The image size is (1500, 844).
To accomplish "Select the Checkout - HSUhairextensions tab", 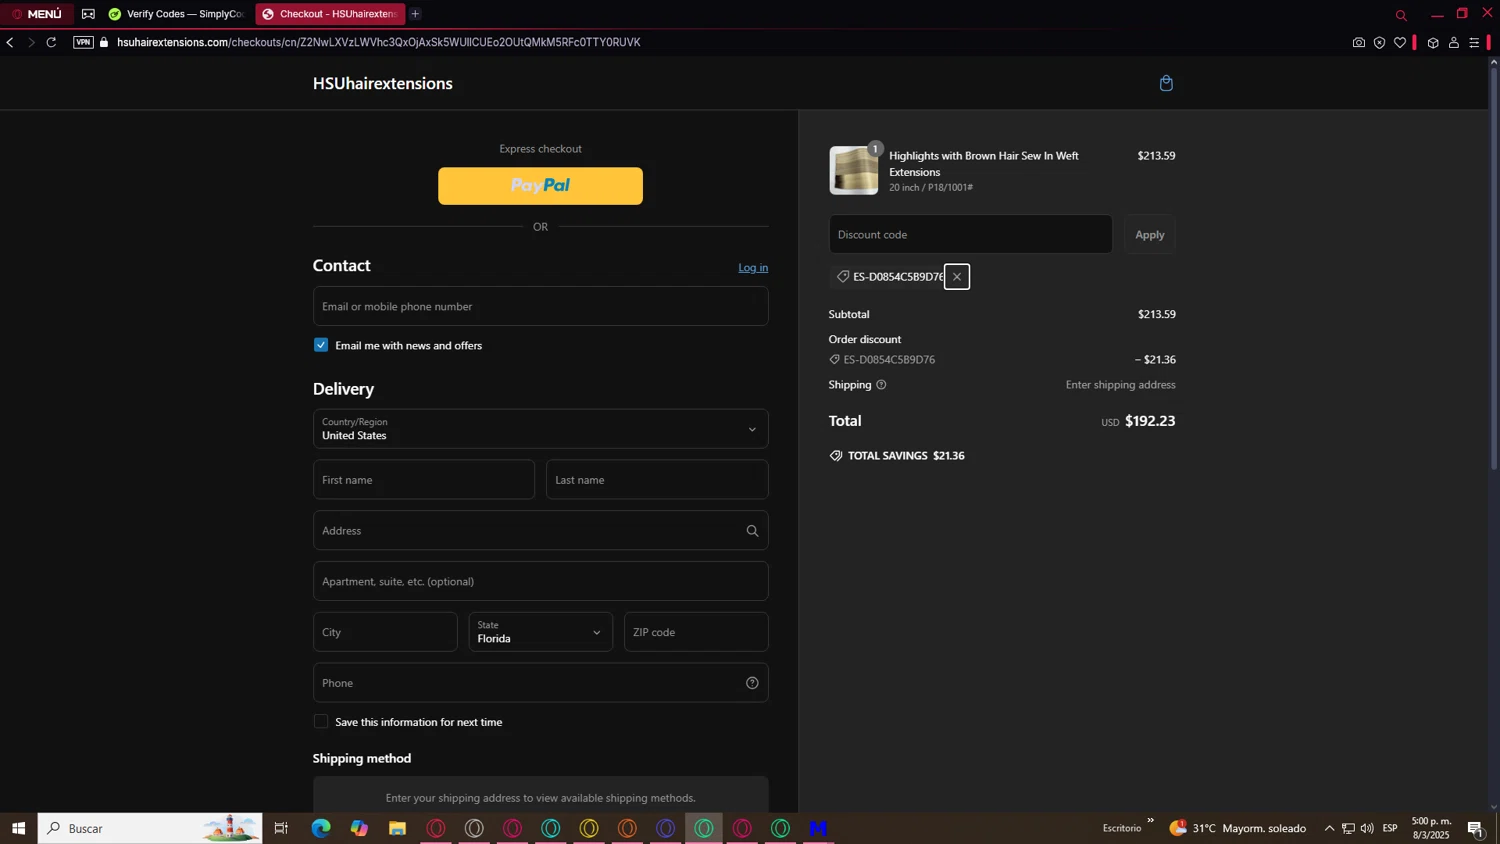I will [x=330, y=14].
